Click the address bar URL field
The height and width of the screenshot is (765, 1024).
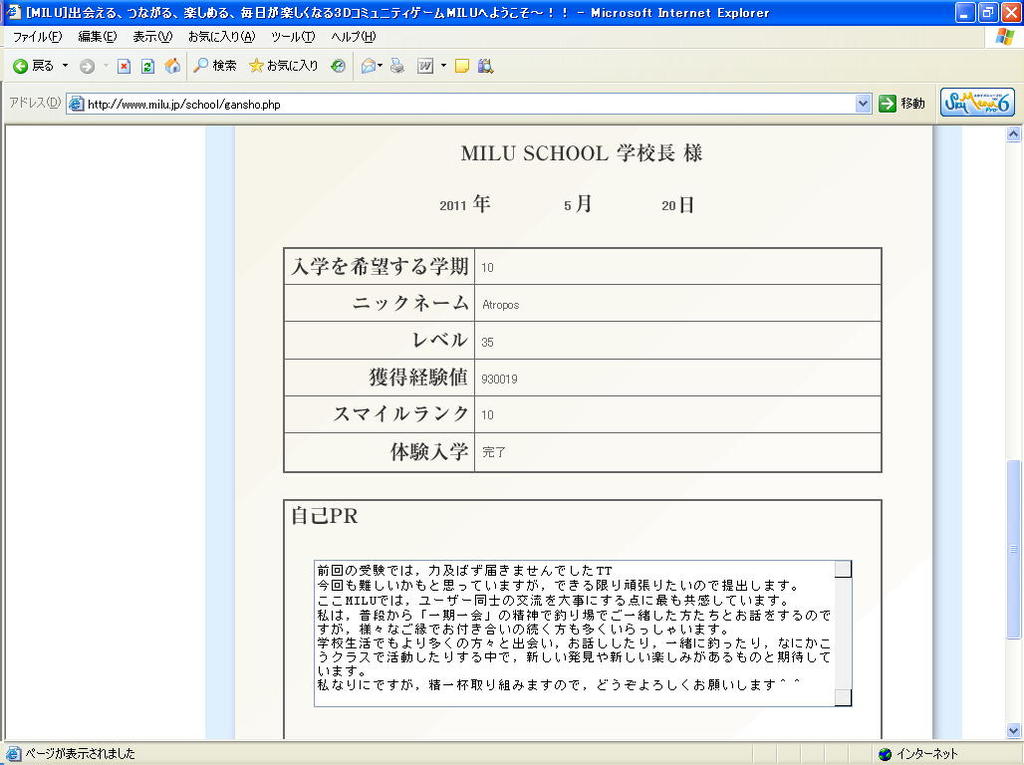(460, 104)
